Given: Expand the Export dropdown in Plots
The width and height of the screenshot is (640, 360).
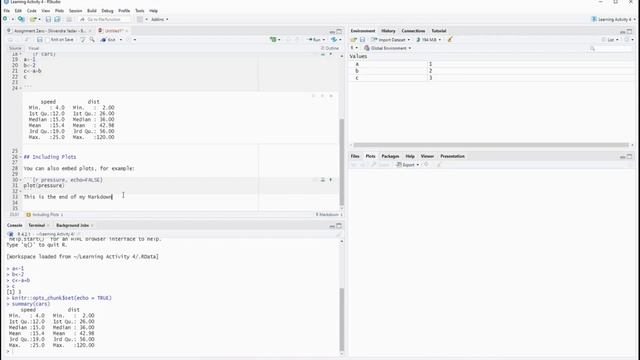Looking at the screenshot, I should coord(408,164).
